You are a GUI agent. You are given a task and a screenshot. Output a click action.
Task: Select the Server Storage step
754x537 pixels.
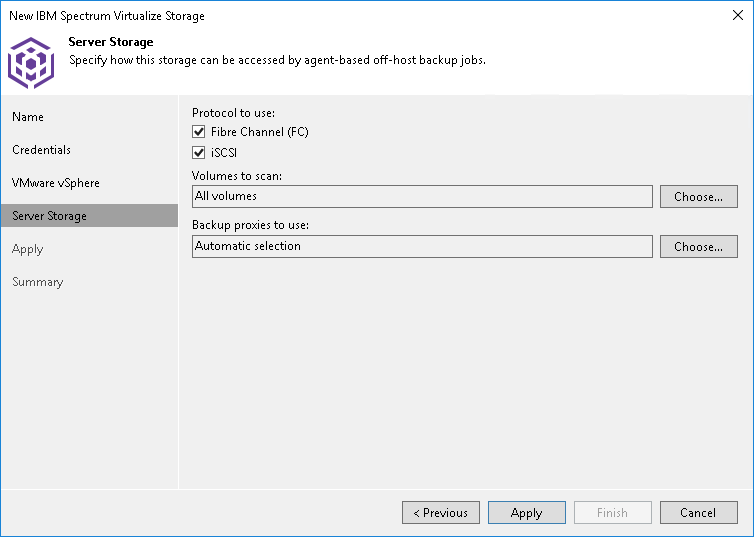tap(49, 216)
